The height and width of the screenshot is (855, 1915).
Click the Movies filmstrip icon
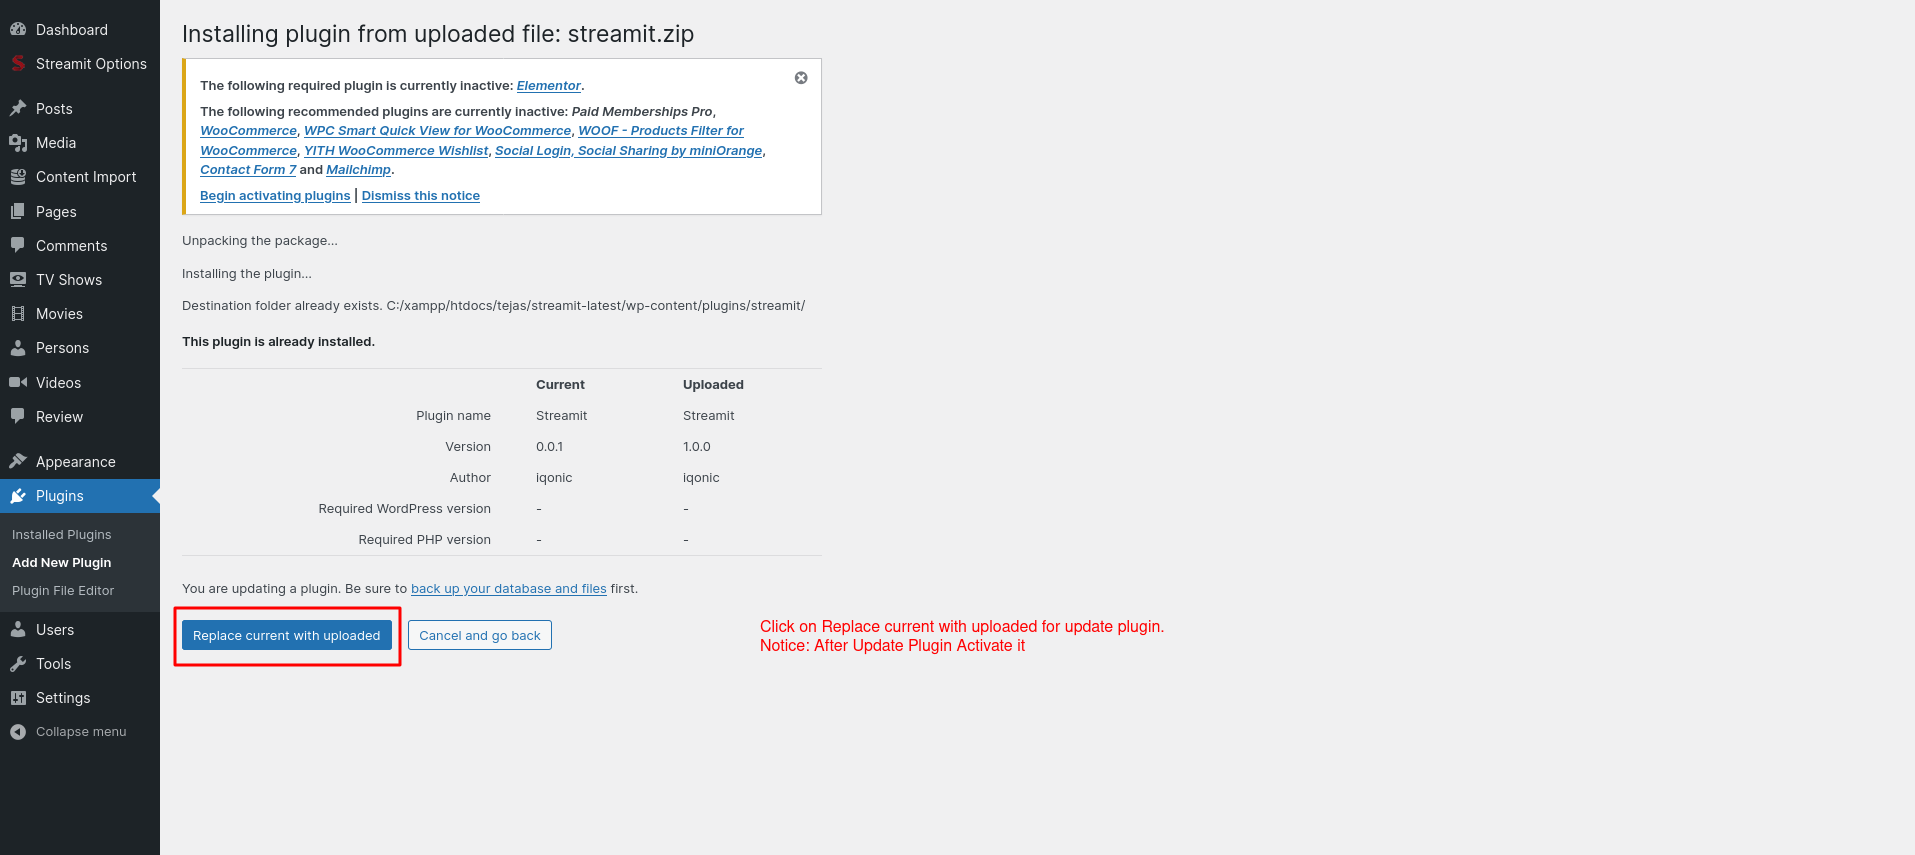coord(18,314)
